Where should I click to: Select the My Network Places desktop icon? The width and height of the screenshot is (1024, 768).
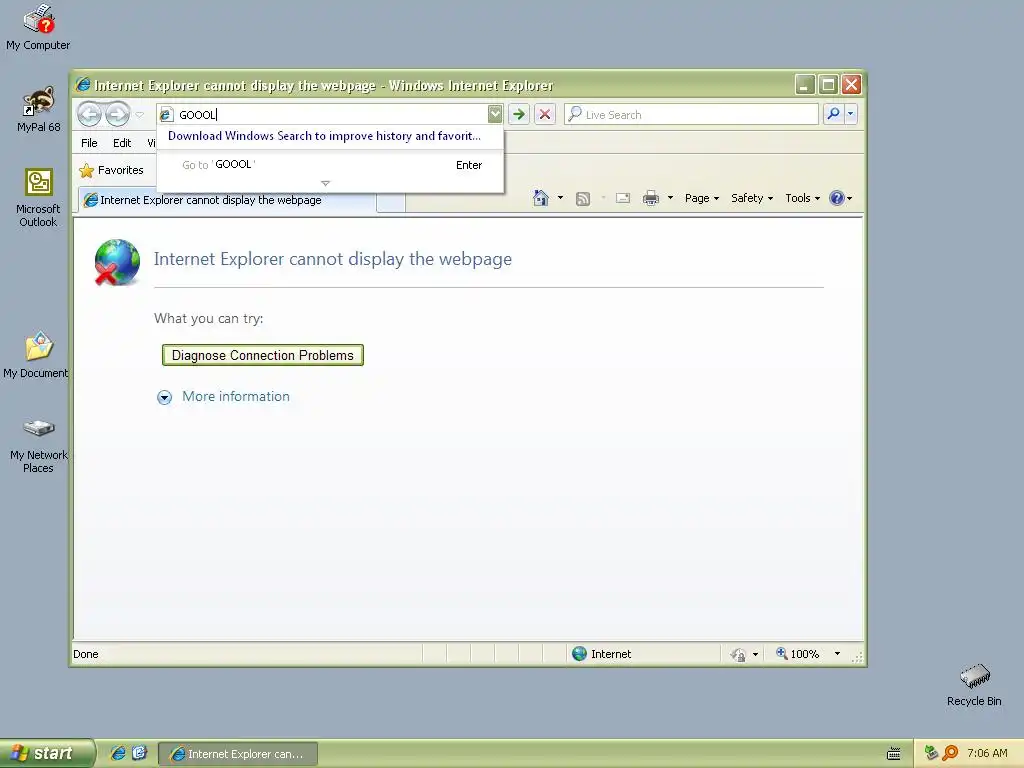pyautogui.click(x=38, y=446)
